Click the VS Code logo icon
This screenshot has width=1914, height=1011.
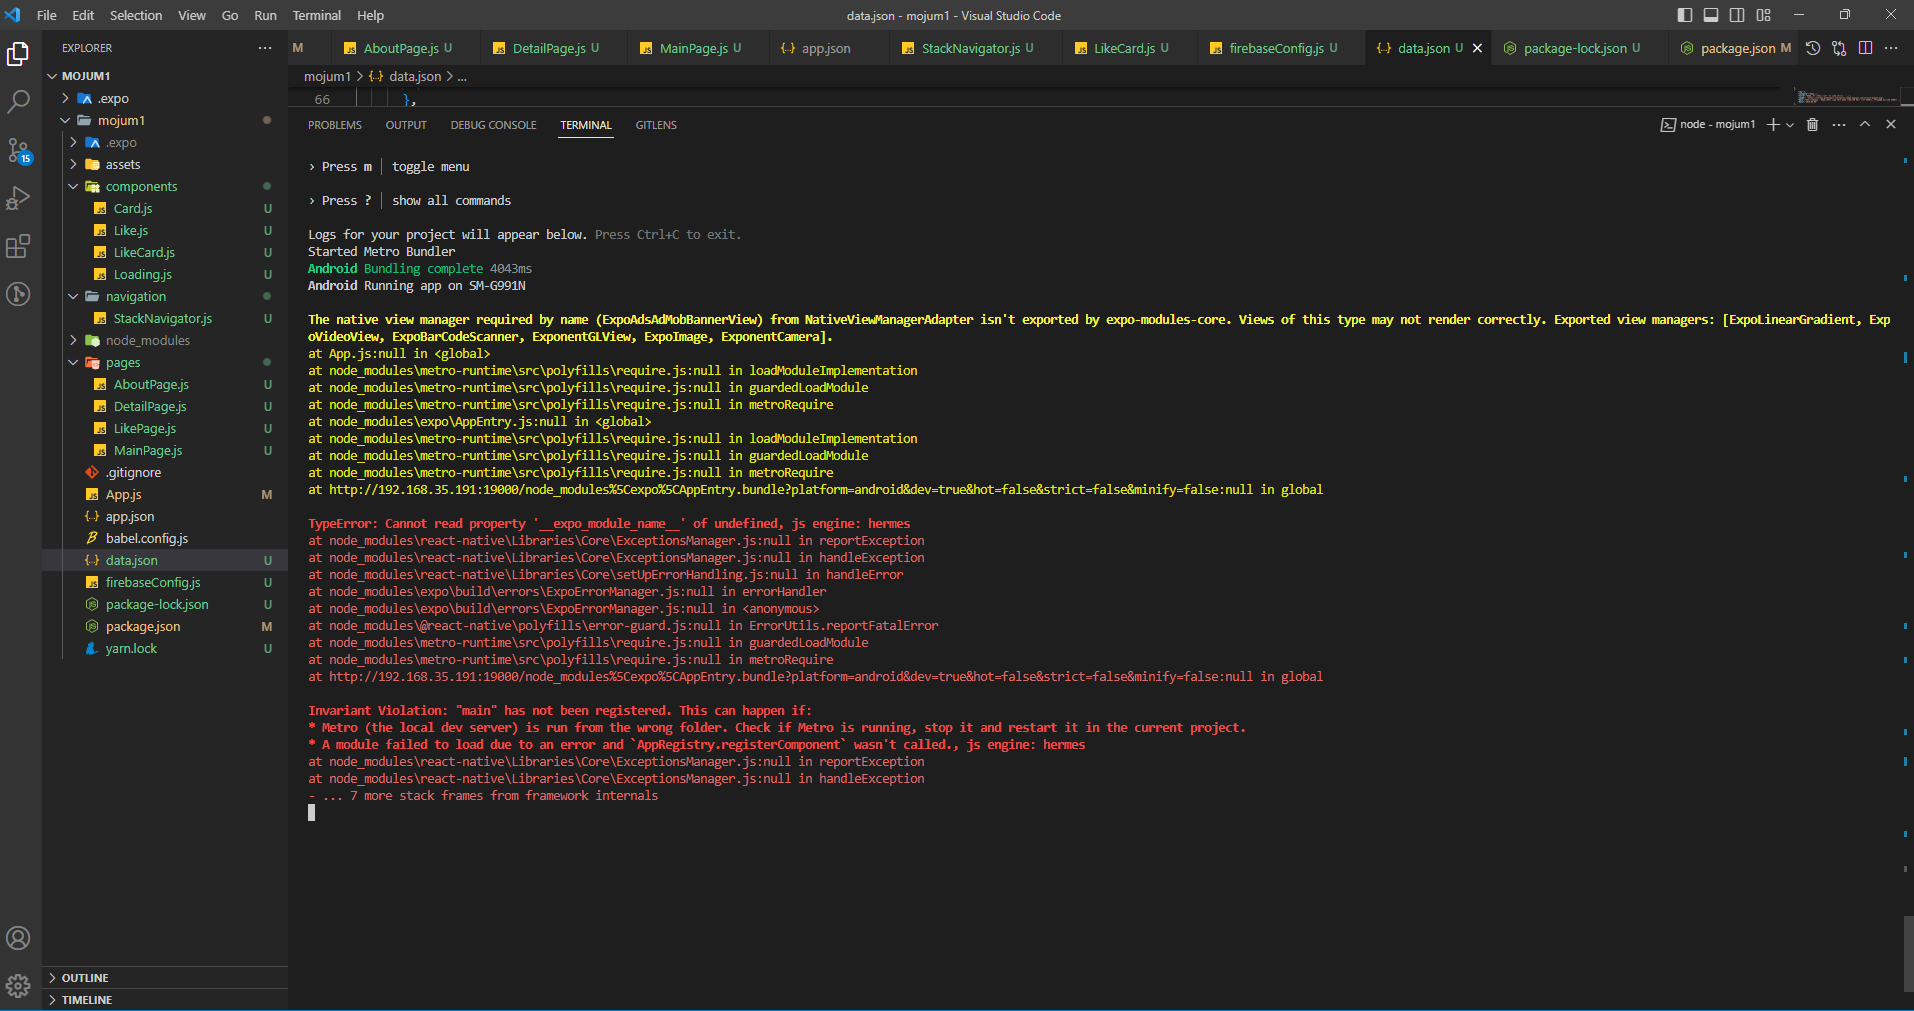13,15
